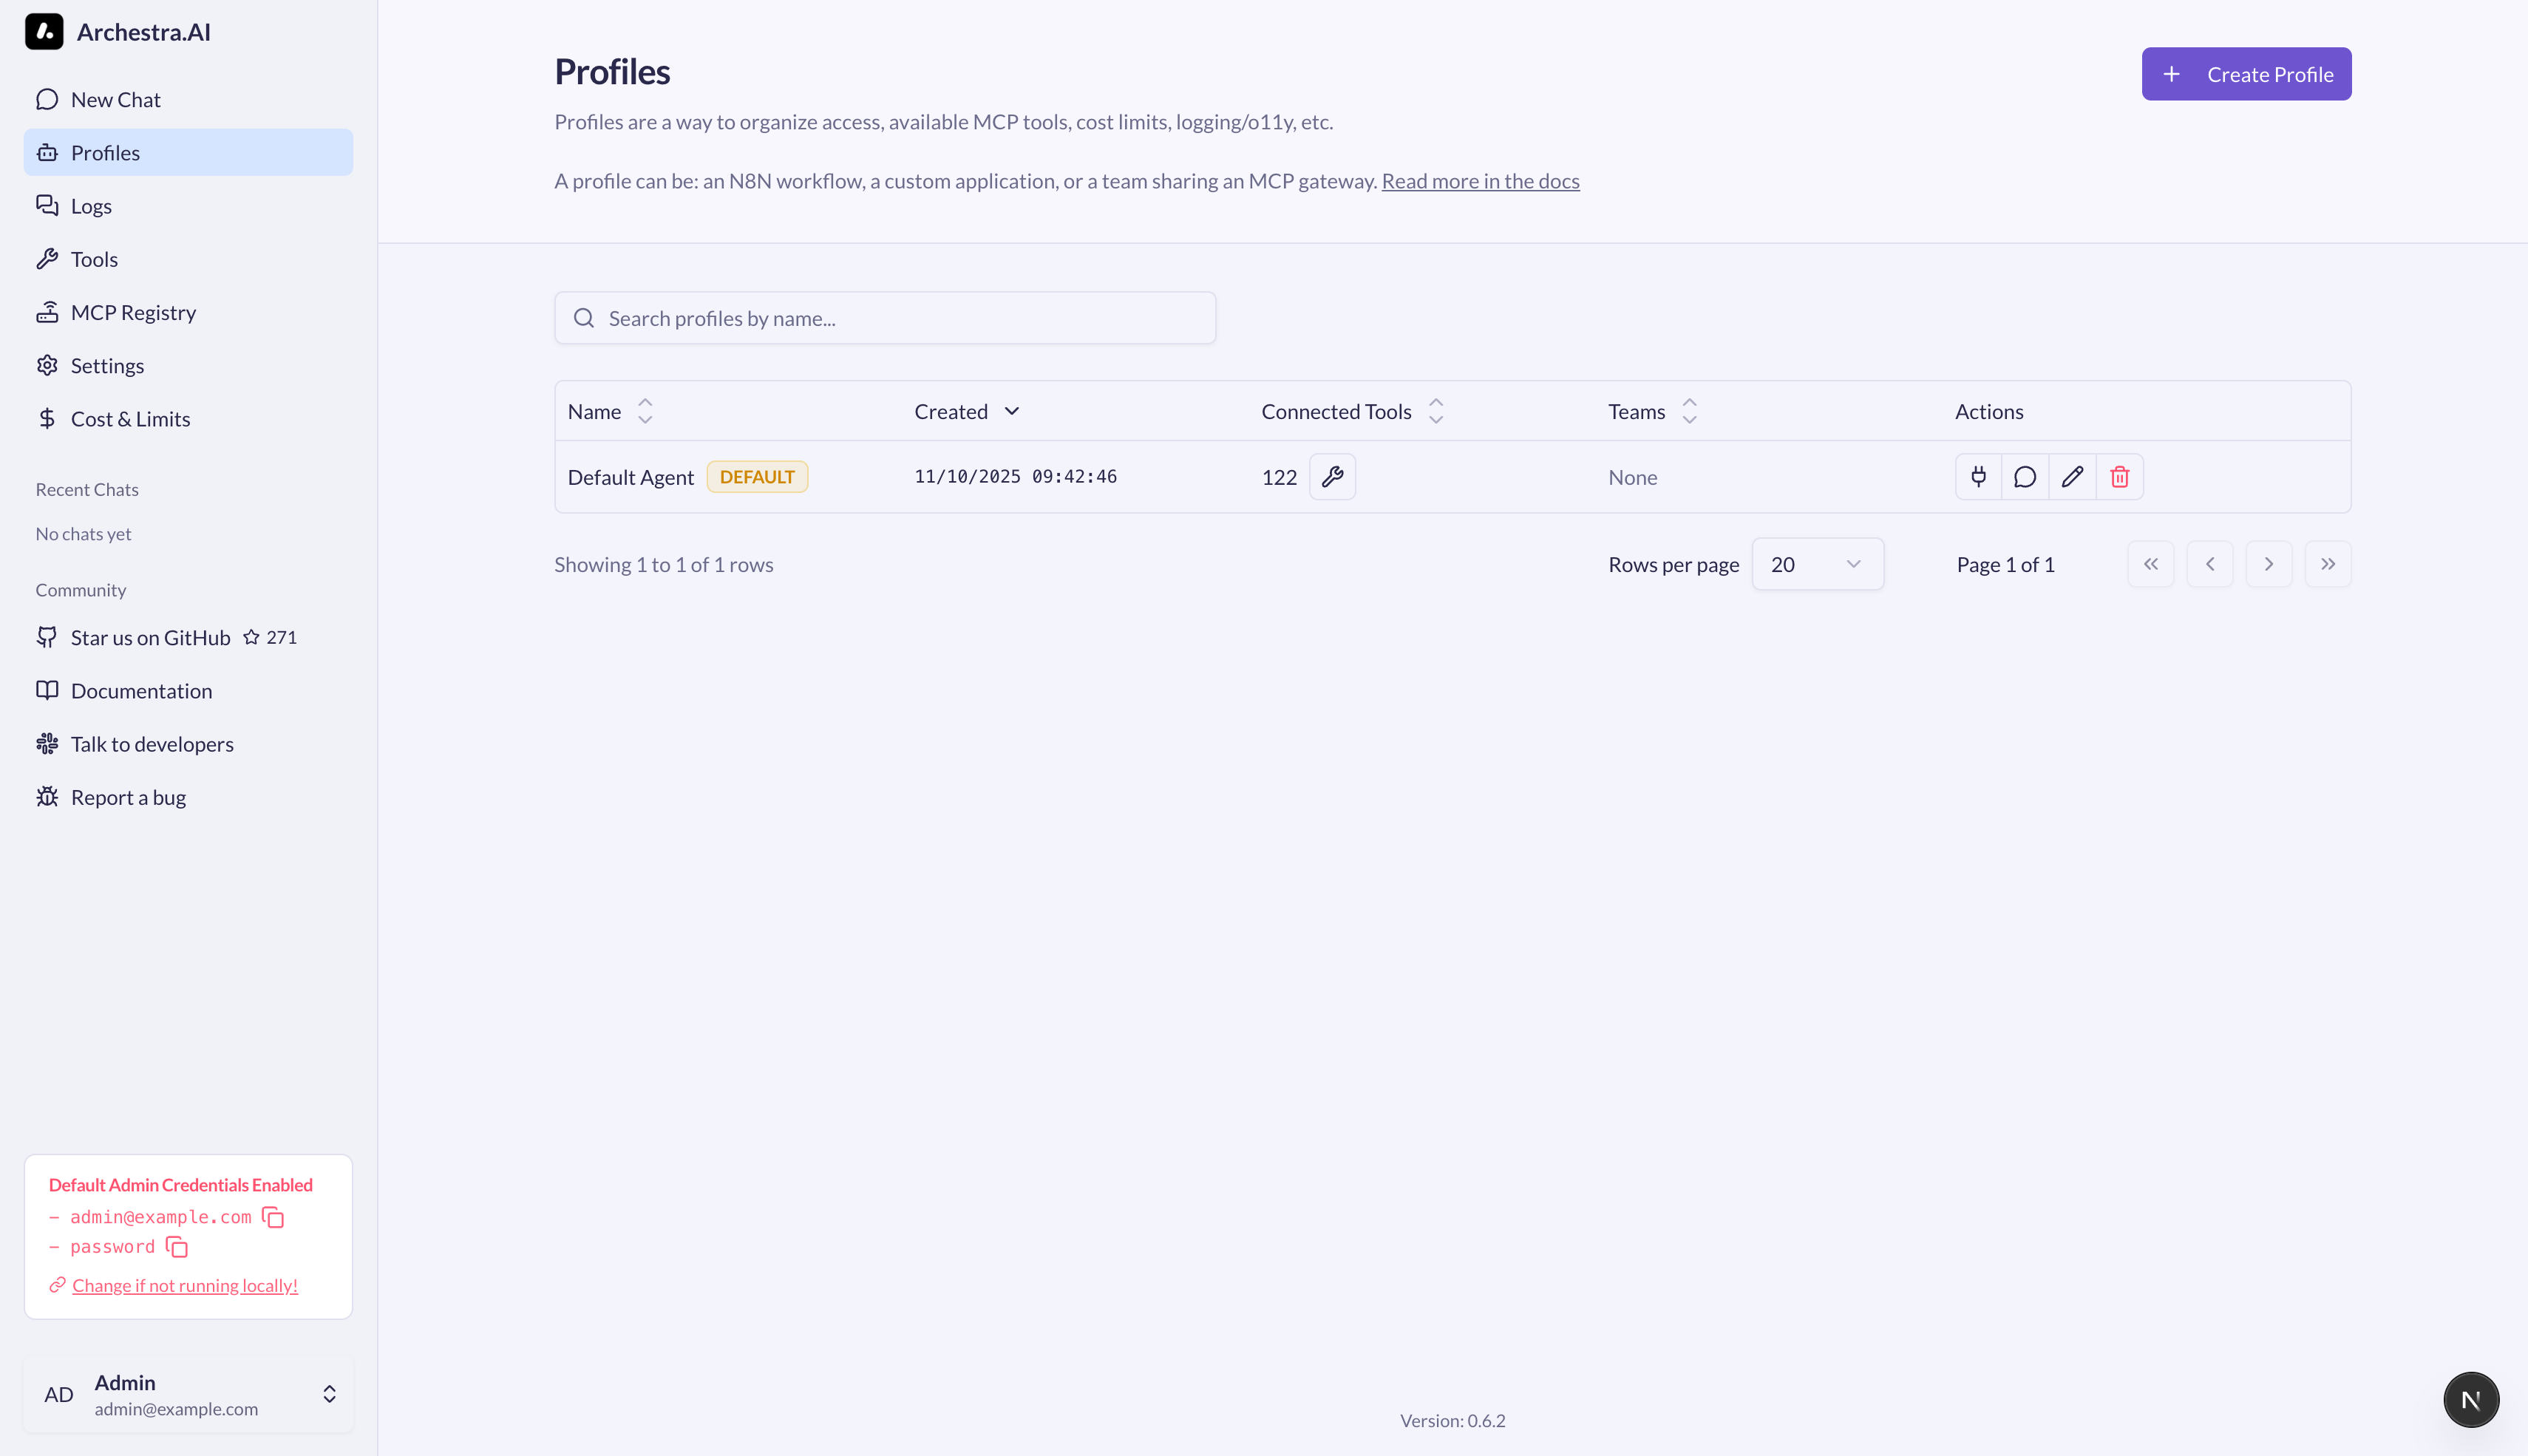The height and width of the screenshot is (1456, 2528).
Task: Sort the Connected Tools column
Action: (x=1435, y=410)
